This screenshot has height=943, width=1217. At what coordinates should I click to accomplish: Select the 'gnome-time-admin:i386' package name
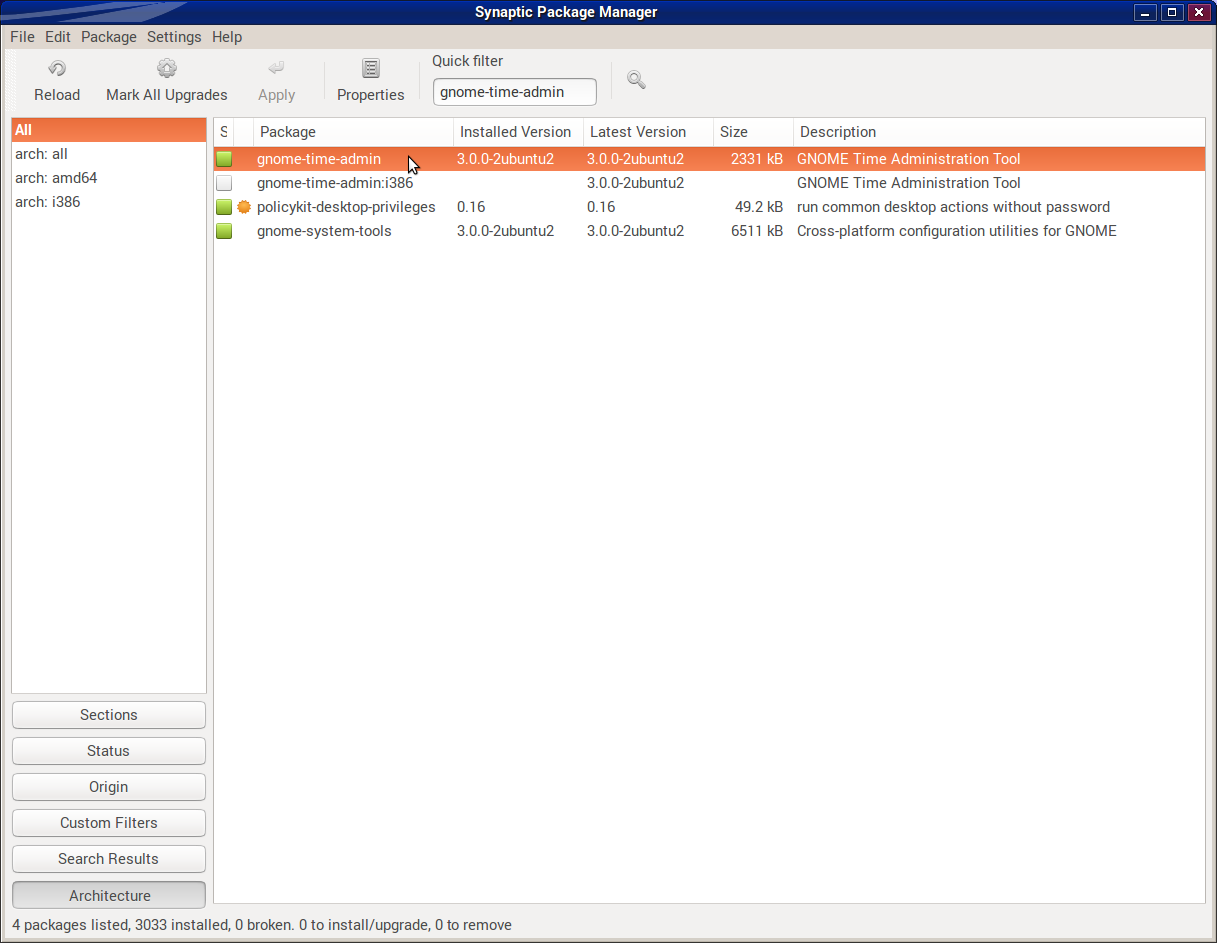click(x=335, y=183)
